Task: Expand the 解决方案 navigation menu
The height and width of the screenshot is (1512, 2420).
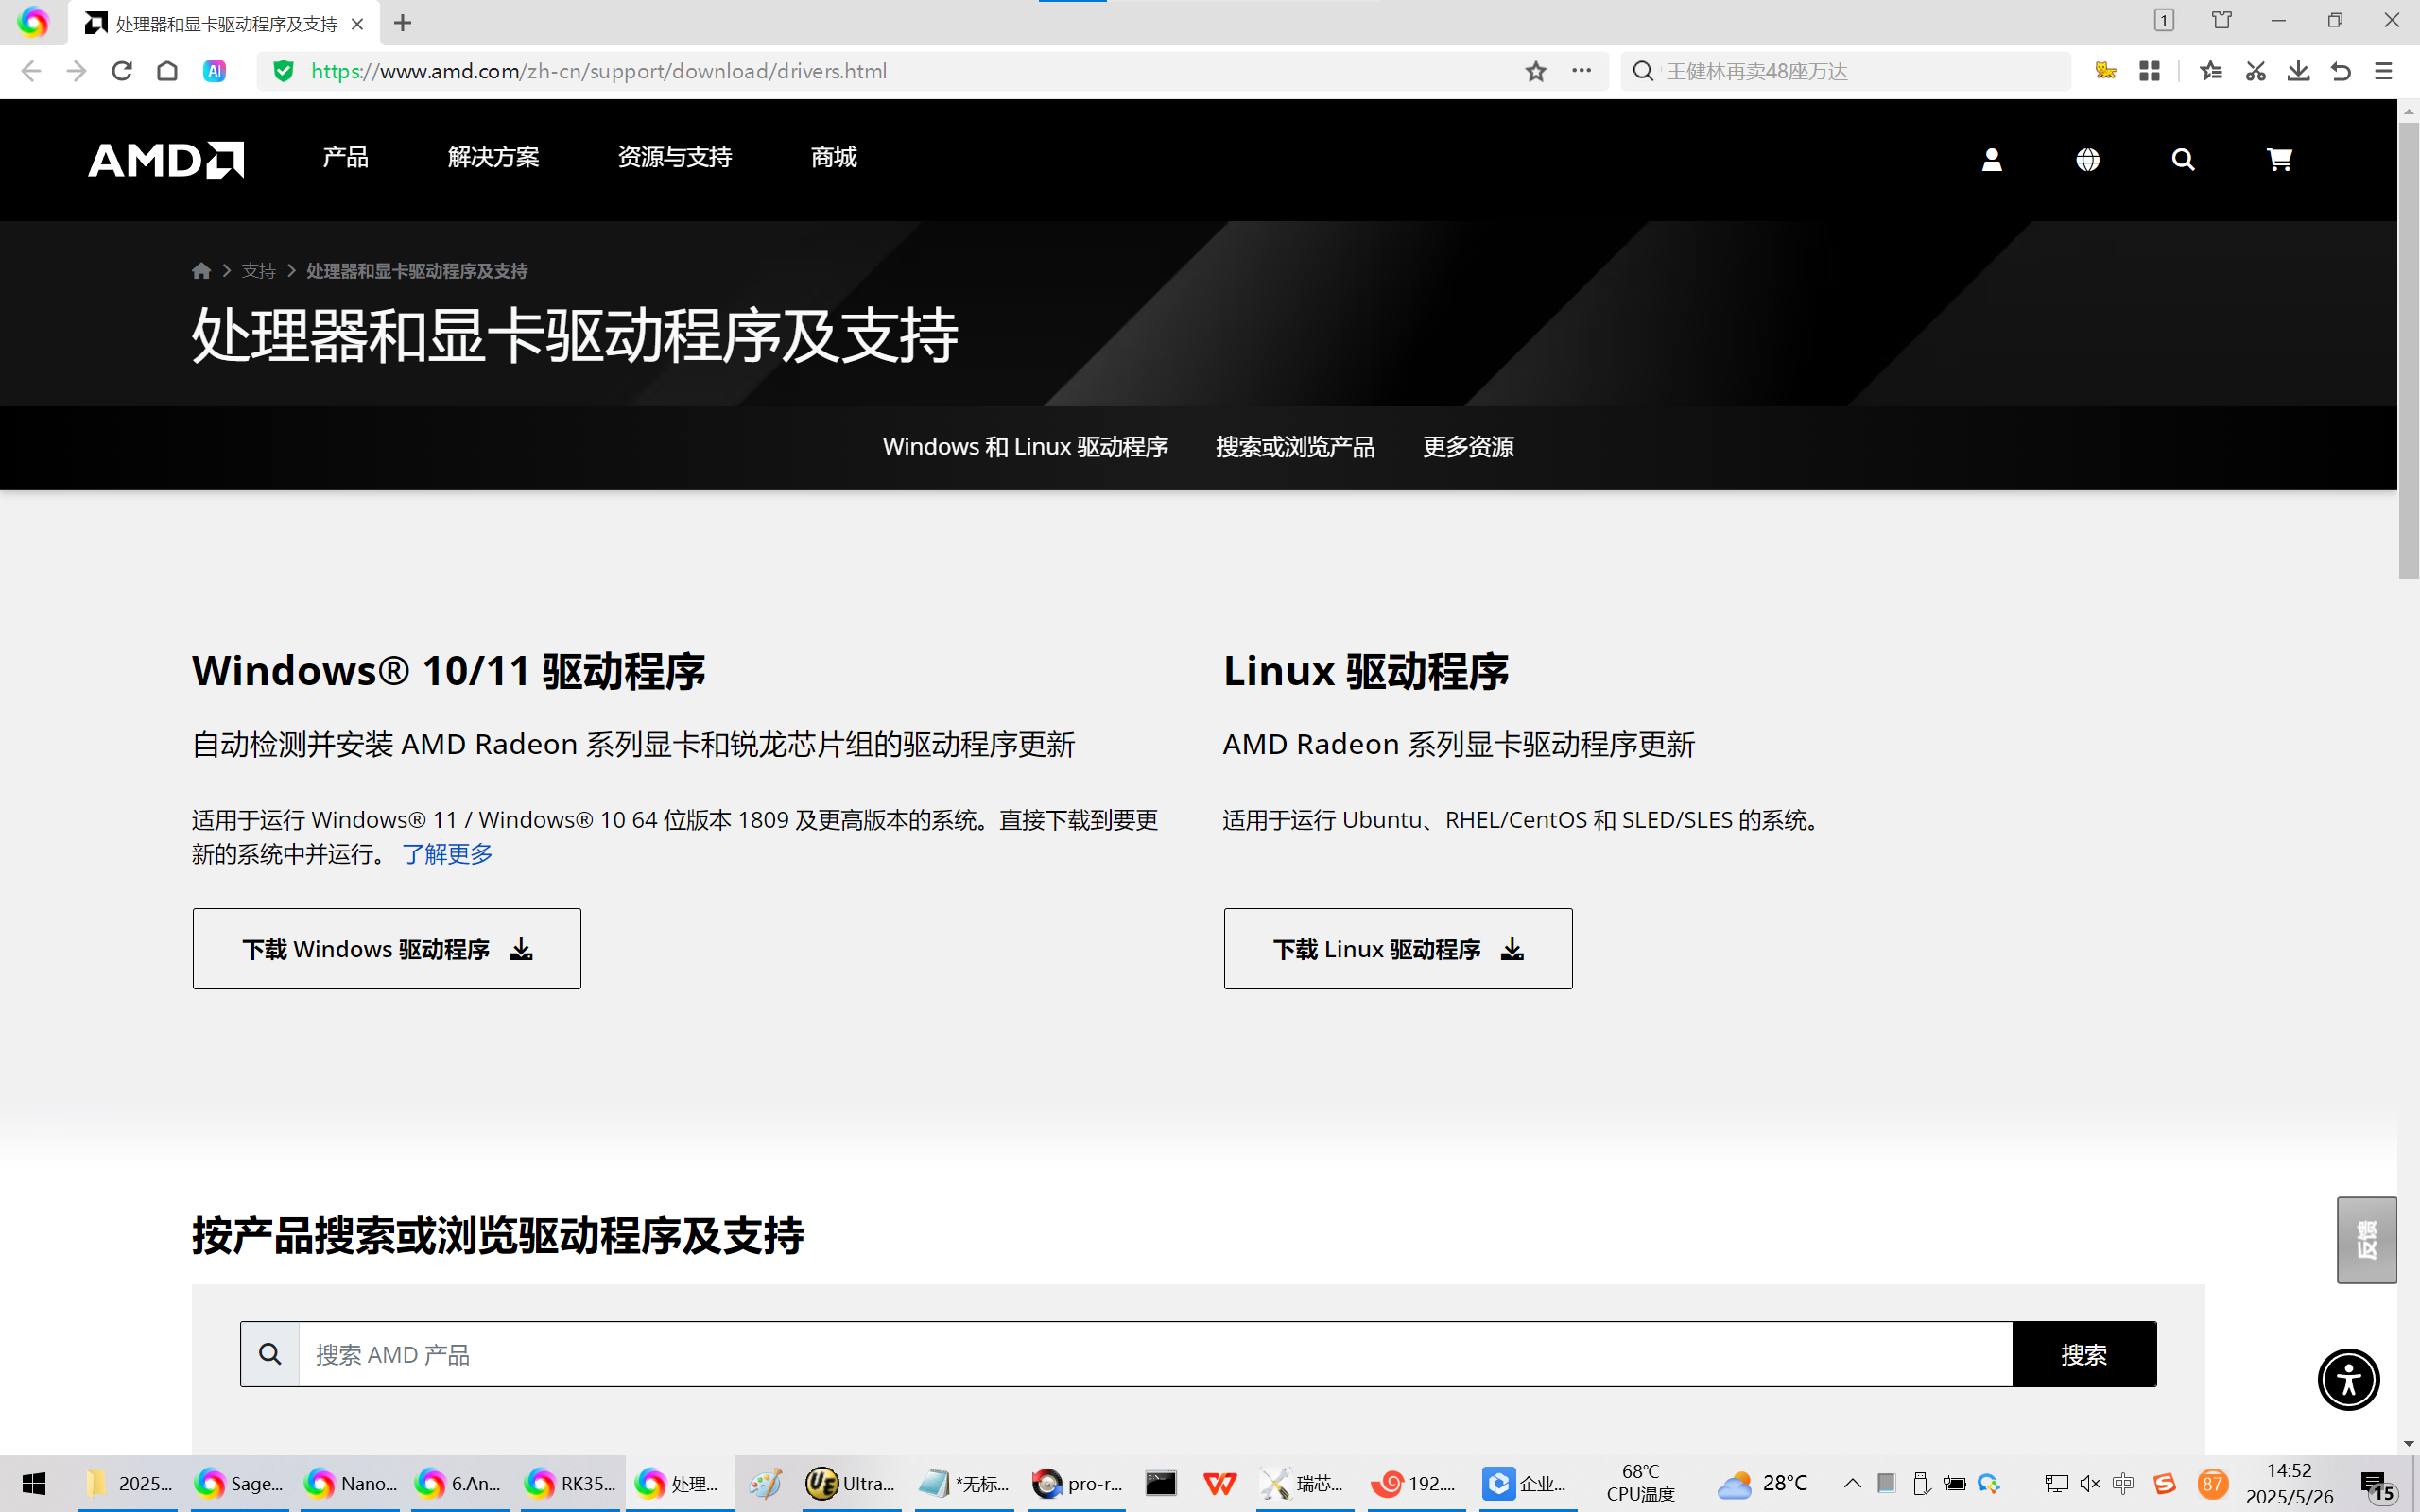Action: pos(493,157)
